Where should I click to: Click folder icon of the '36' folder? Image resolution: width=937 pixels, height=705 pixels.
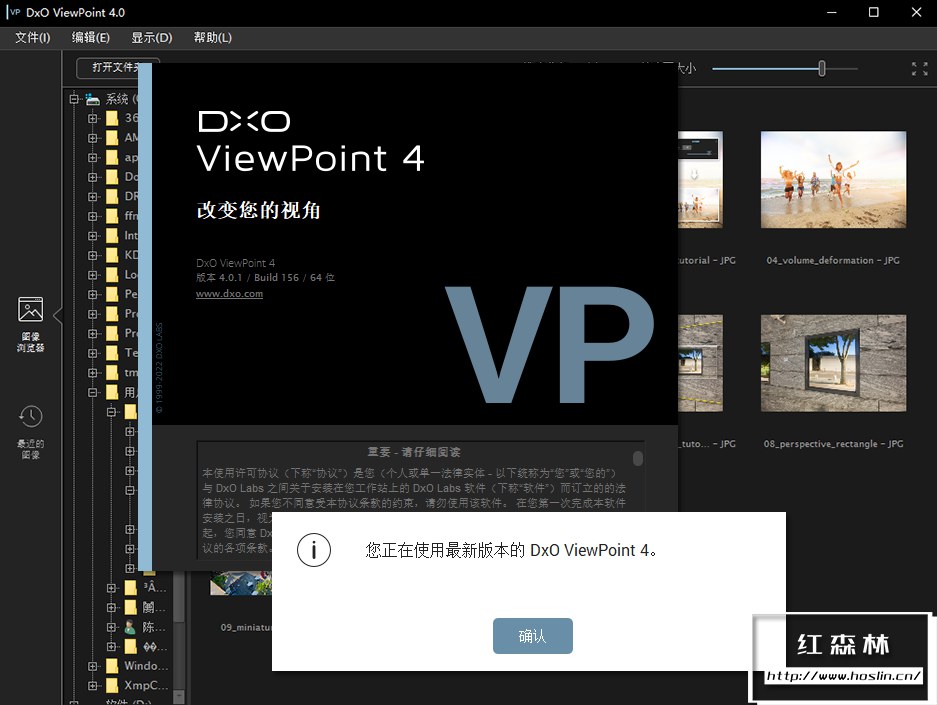pos(112,118)
